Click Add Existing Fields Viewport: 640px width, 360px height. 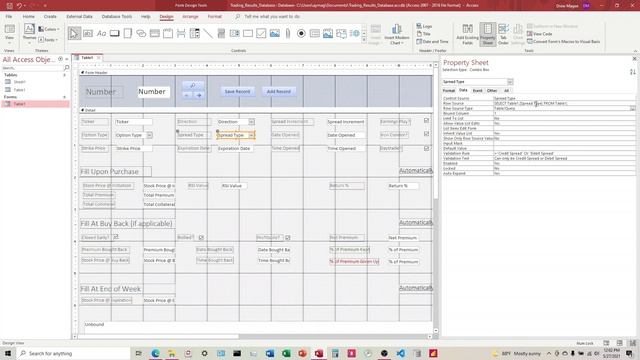[x=467, y=35]
